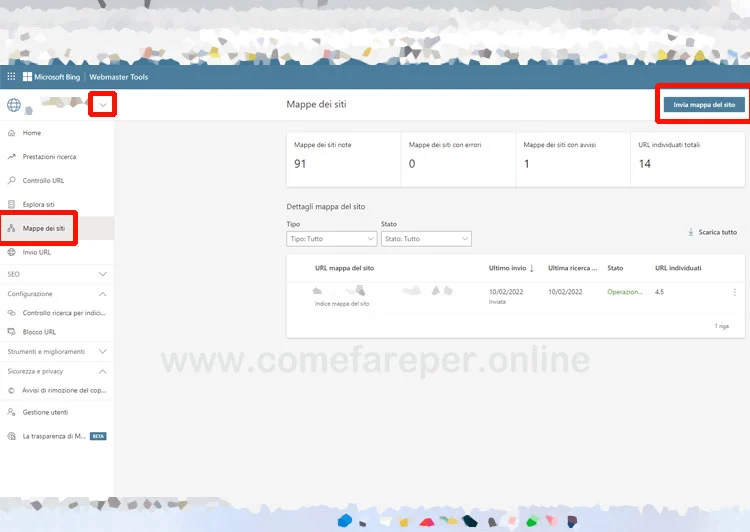The height and width of the screenshot is (532, 750).
Task: Click the Esplora siti document icon
Action: click(11, 204)
